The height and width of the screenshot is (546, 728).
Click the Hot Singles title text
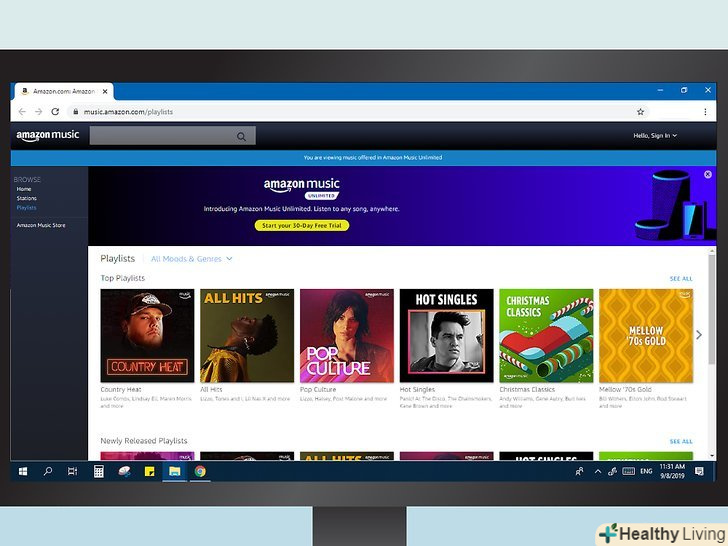coord(417,390)
